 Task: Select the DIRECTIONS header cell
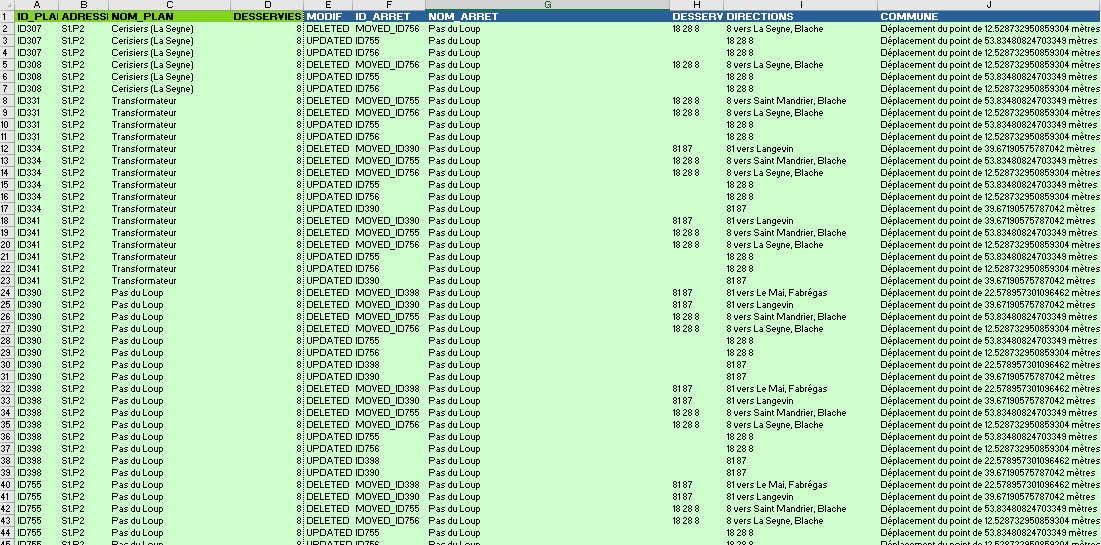[x=800, y=17]
